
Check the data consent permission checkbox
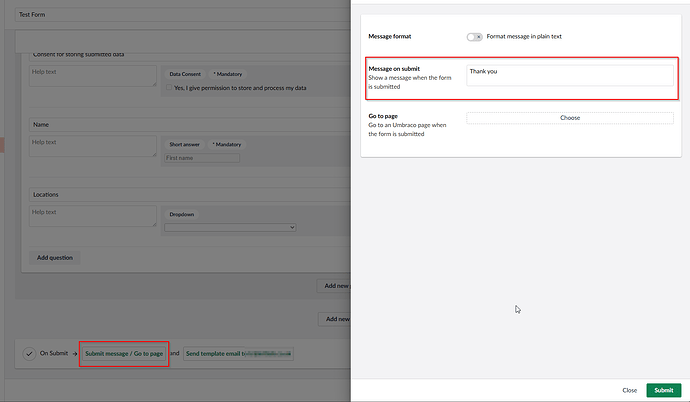click(167, 88)
